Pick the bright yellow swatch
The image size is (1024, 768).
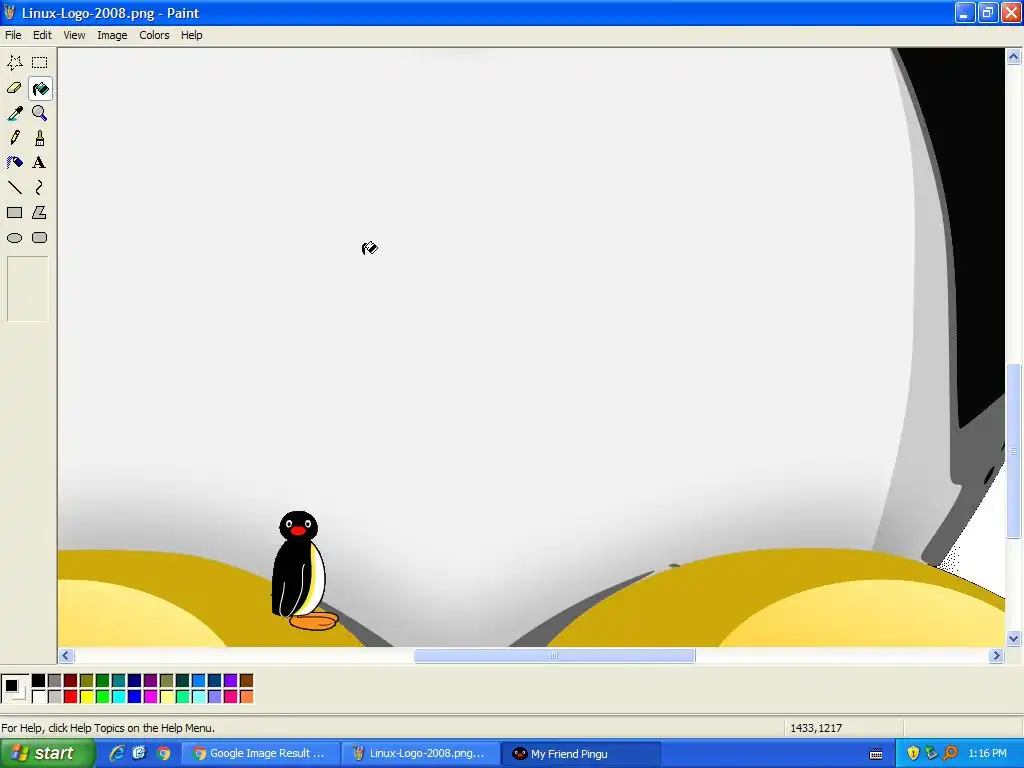tap(86, 697)
